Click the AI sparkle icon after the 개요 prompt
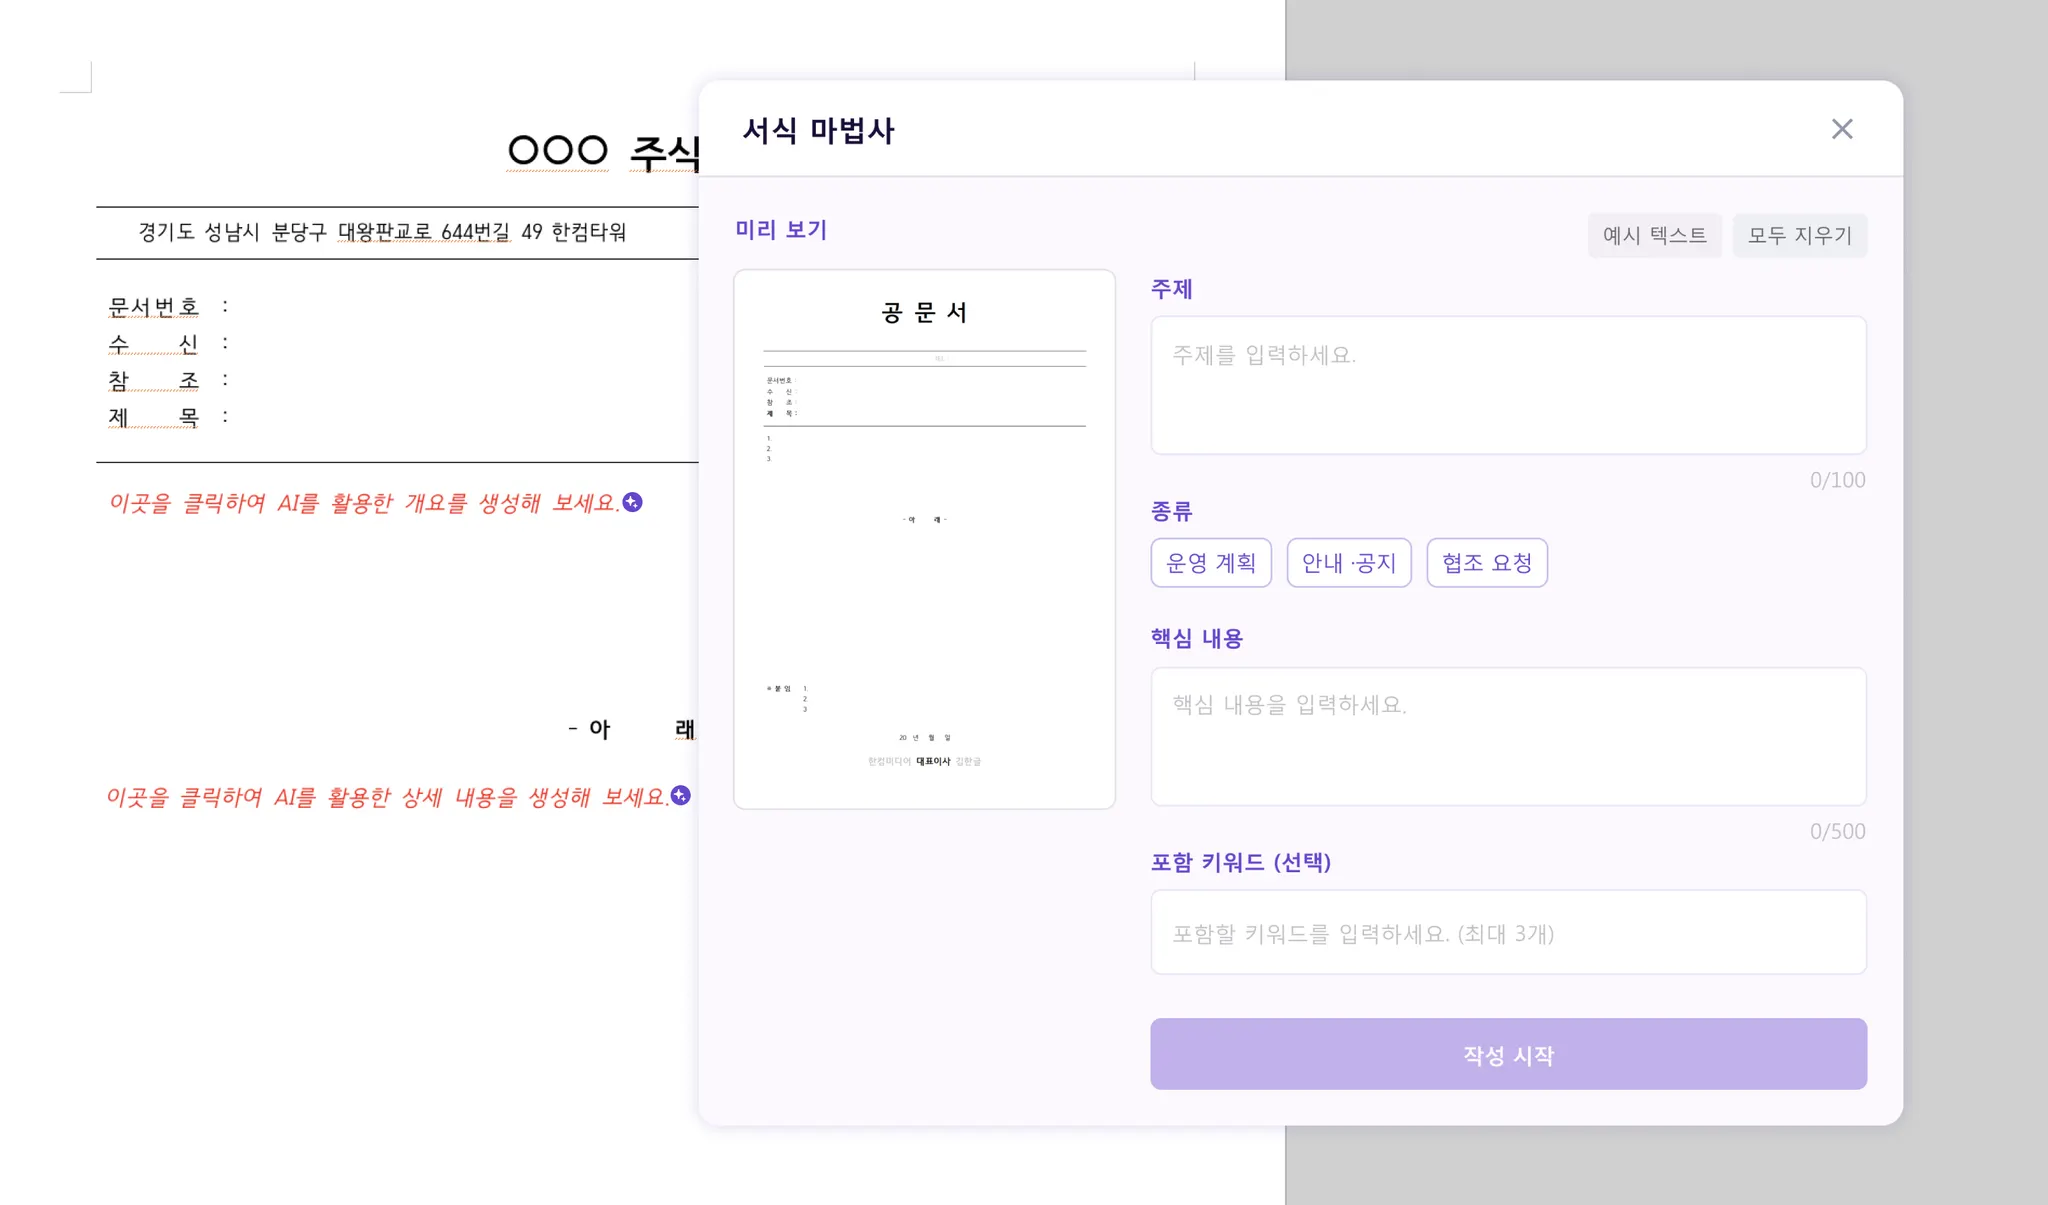The height and width of the screenshot is (1205, 2048). (x=632, y=502)
